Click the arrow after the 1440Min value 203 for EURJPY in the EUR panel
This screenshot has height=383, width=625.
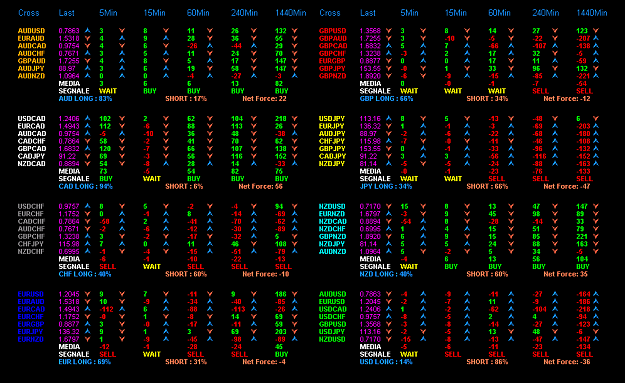(295, 332)
